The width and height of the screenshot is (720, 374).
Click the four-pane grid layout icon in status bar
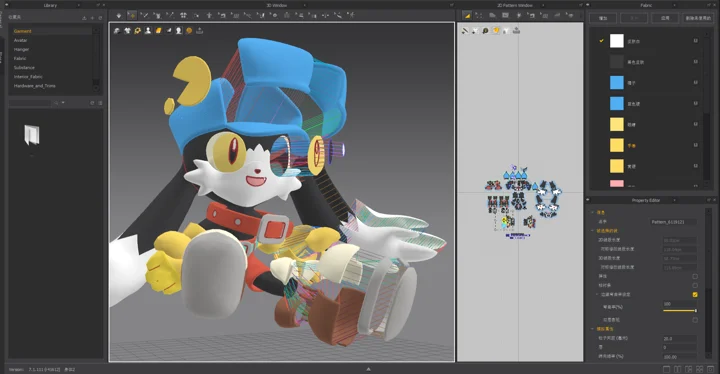click(x=700, y=369)
